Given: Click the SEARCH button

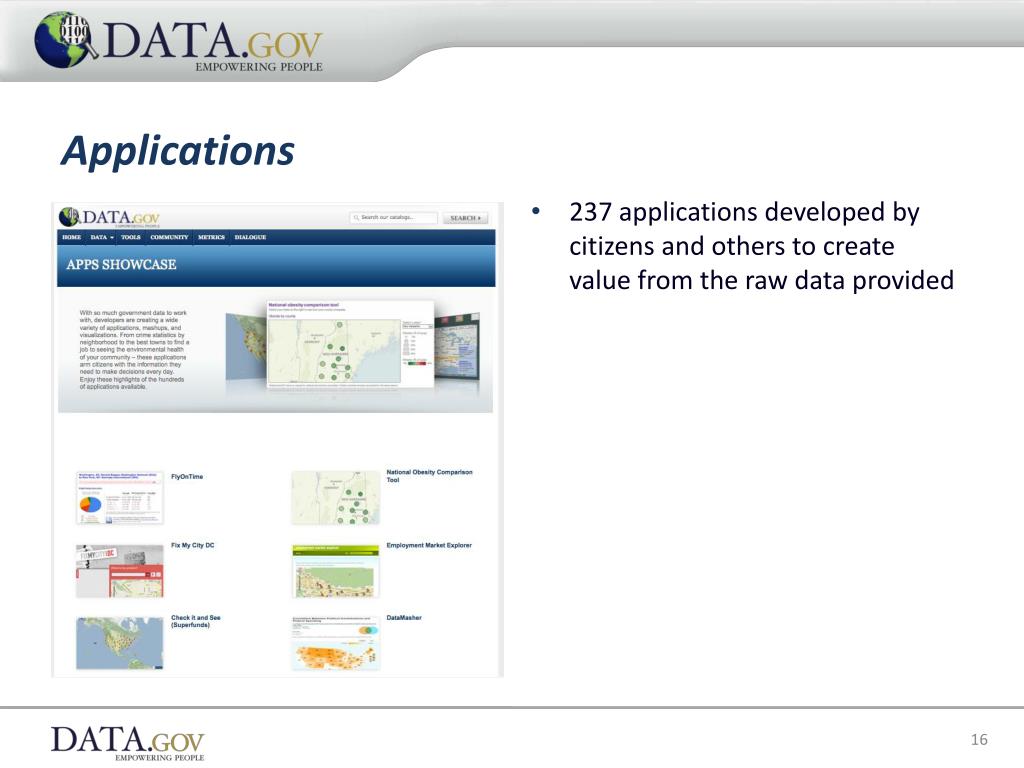Looking at the screenshot, I should click(x=465, y=218).
